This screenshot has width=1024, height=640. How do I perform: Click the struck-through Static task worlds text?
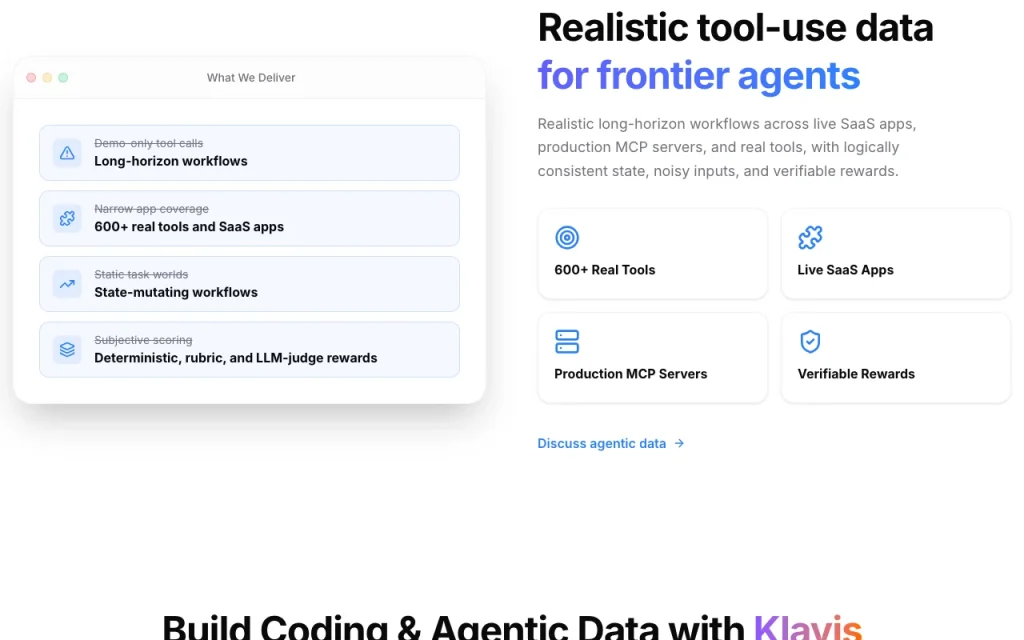(x=141, y=274)
